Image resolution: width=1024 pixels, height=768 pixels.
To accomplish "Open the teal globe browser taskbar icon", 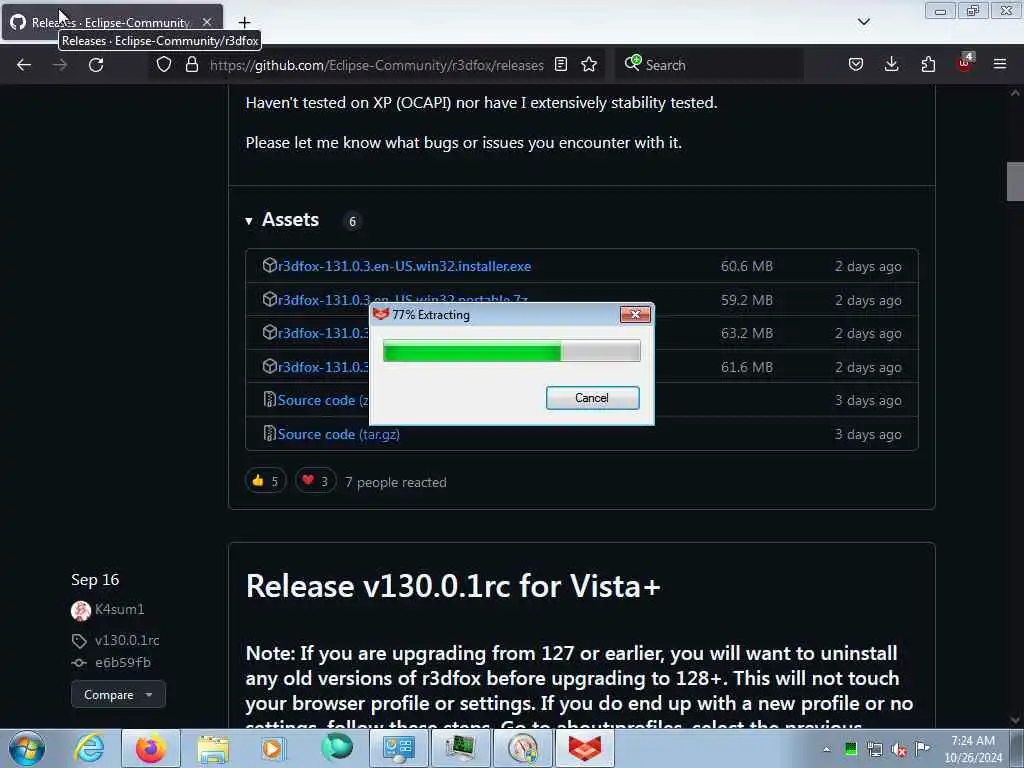I will (337, 748).
